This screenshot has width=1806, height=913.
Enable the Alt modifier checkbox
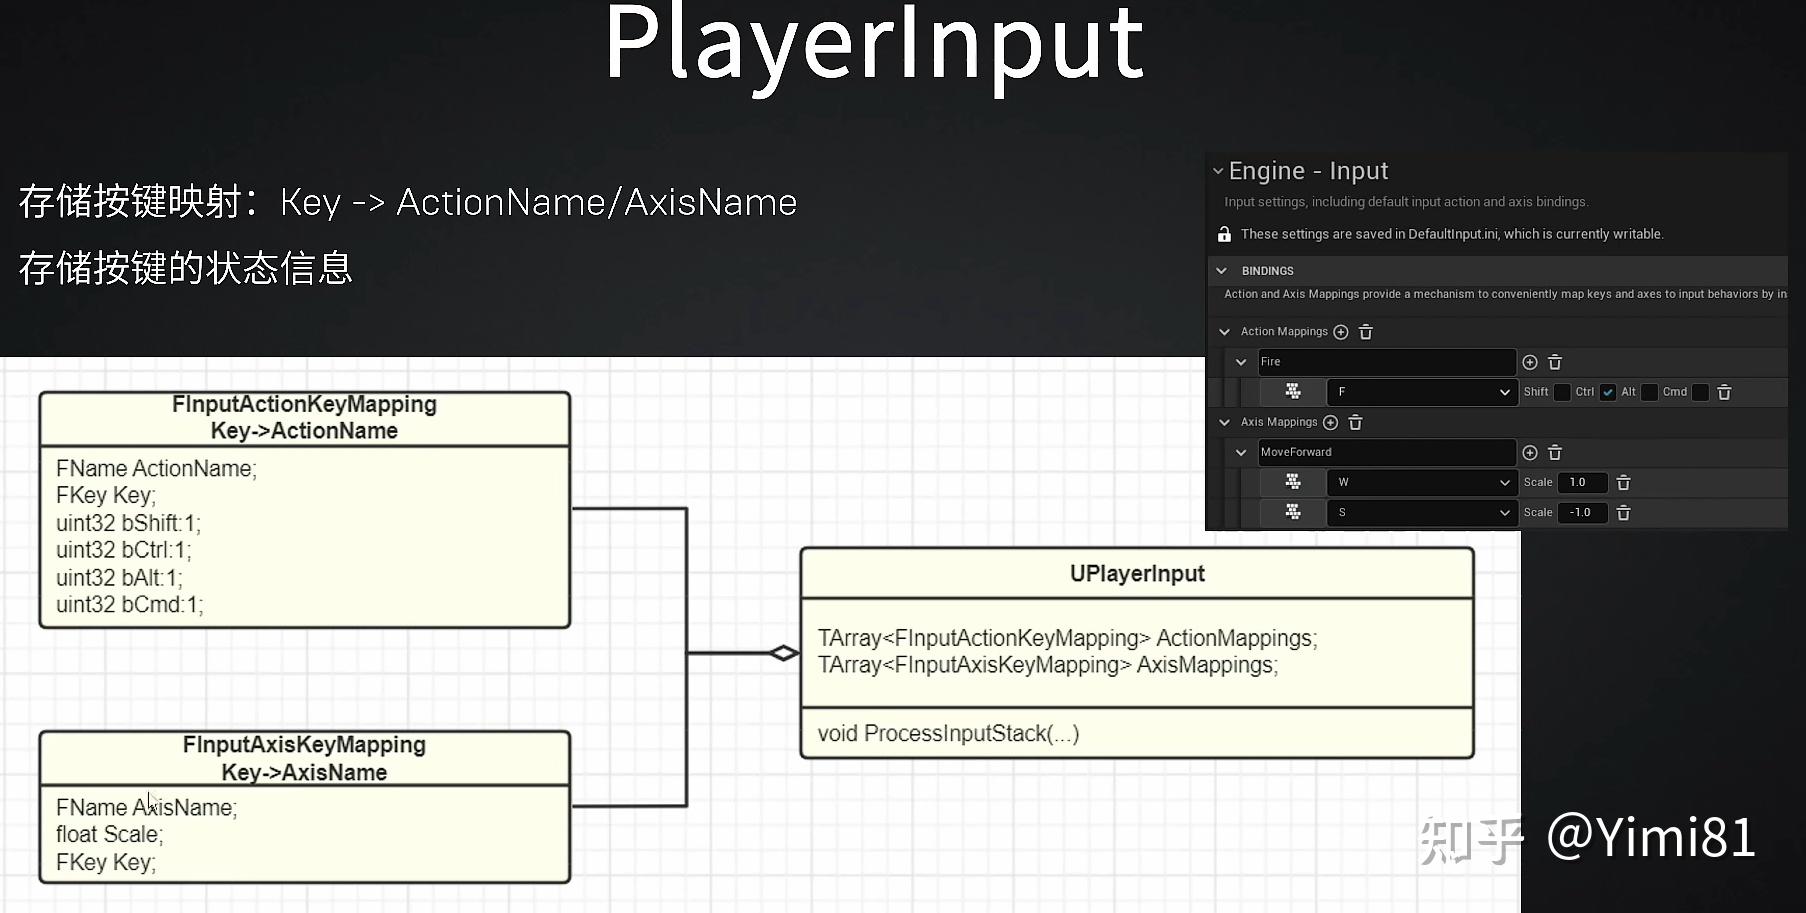1650,392
